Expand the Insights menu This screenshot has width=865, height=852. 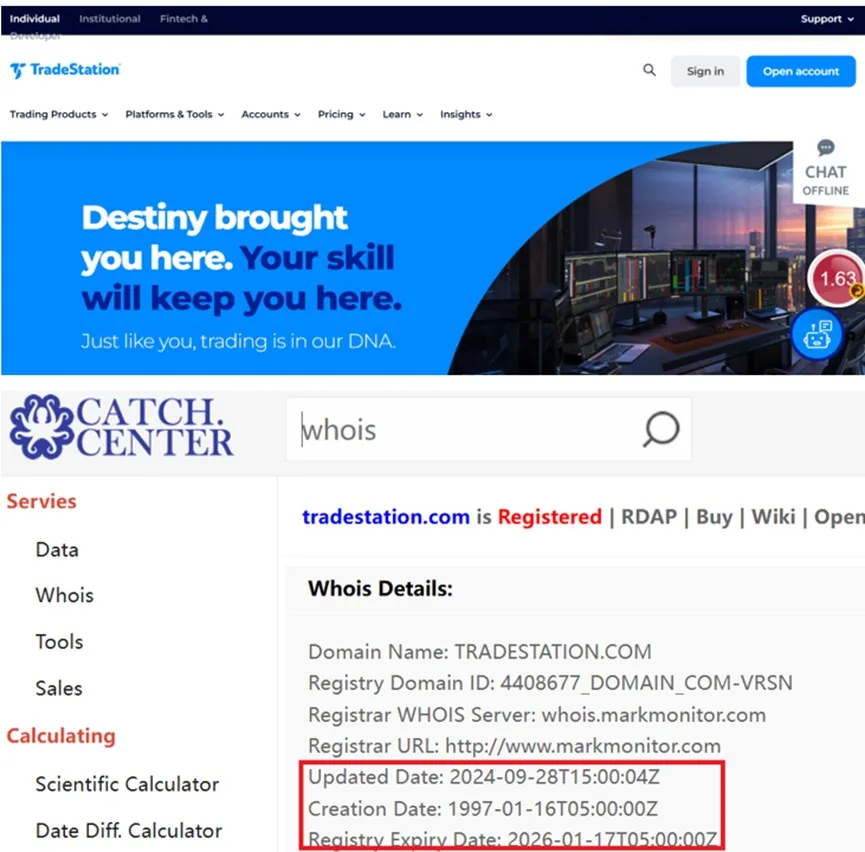coord(466,114)
